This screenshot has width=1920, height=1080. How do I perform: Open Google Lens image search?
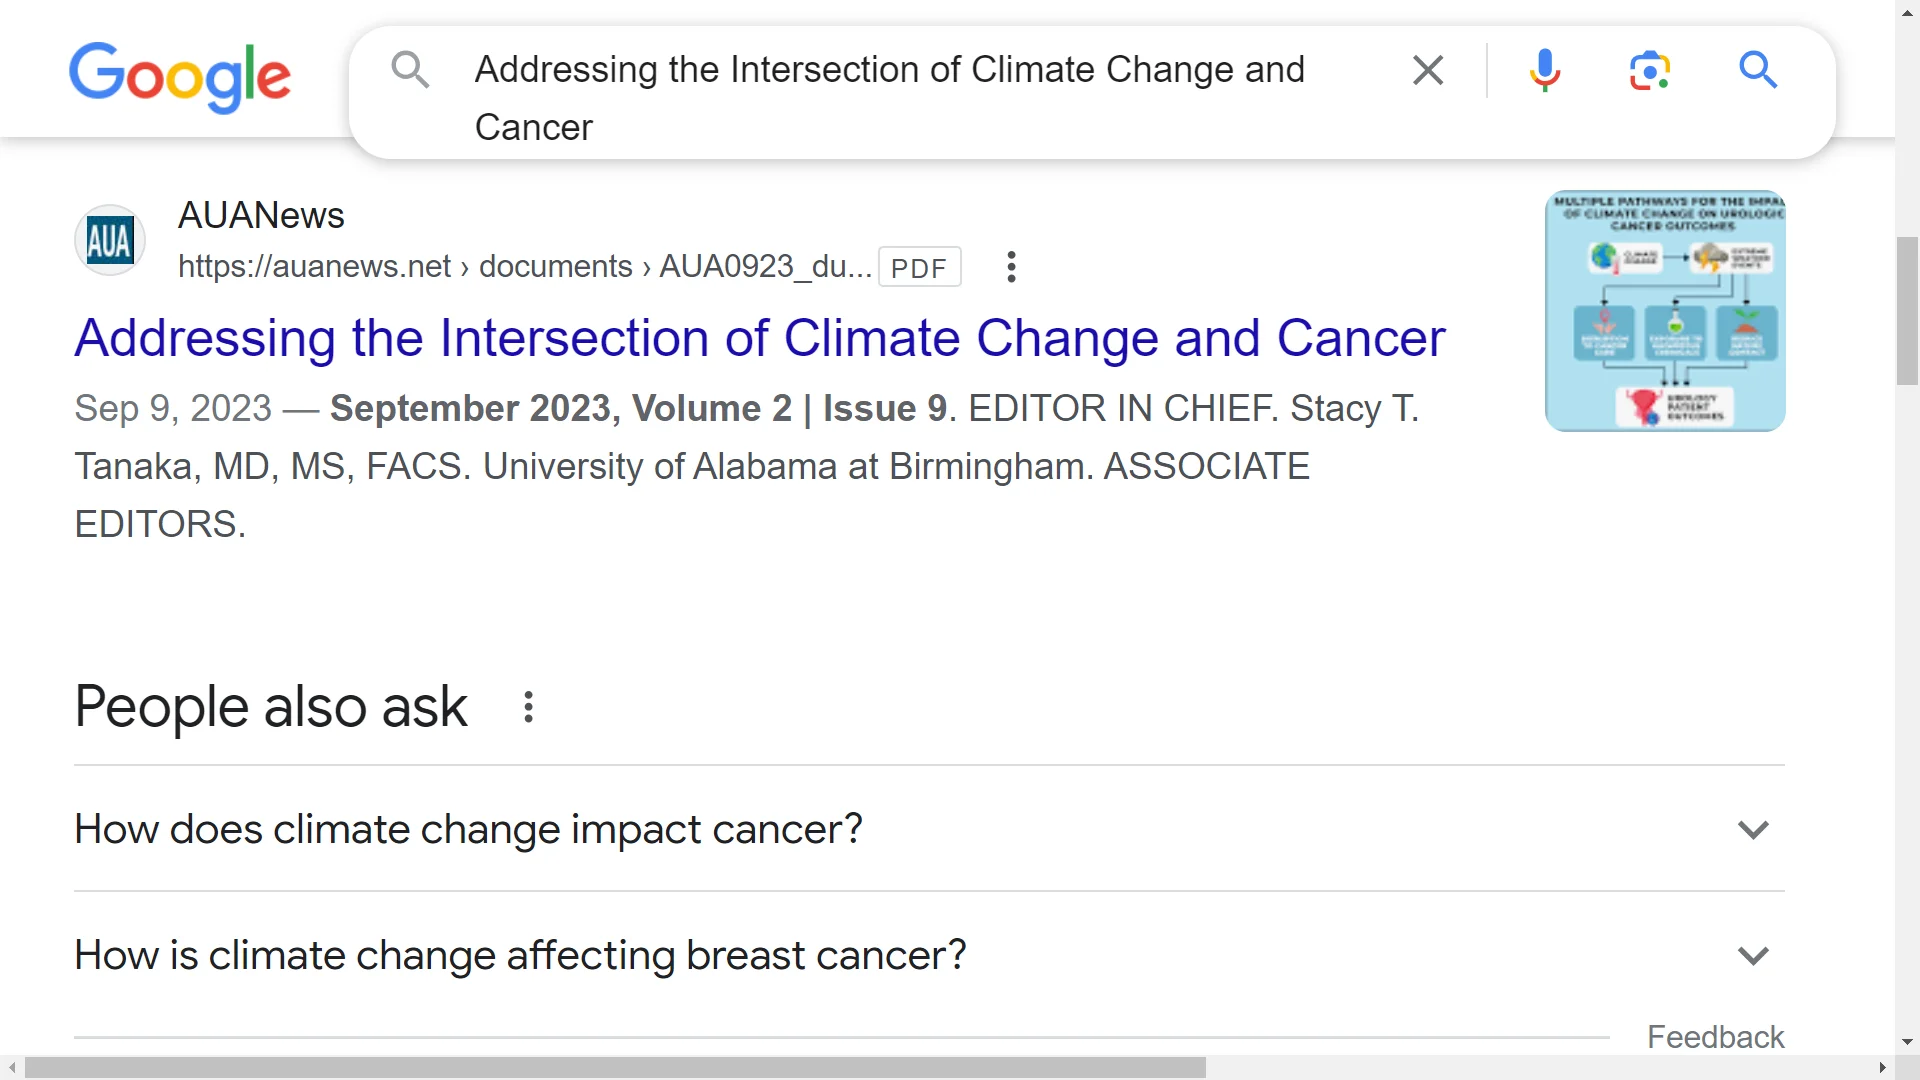click(x=1650, y=70)
